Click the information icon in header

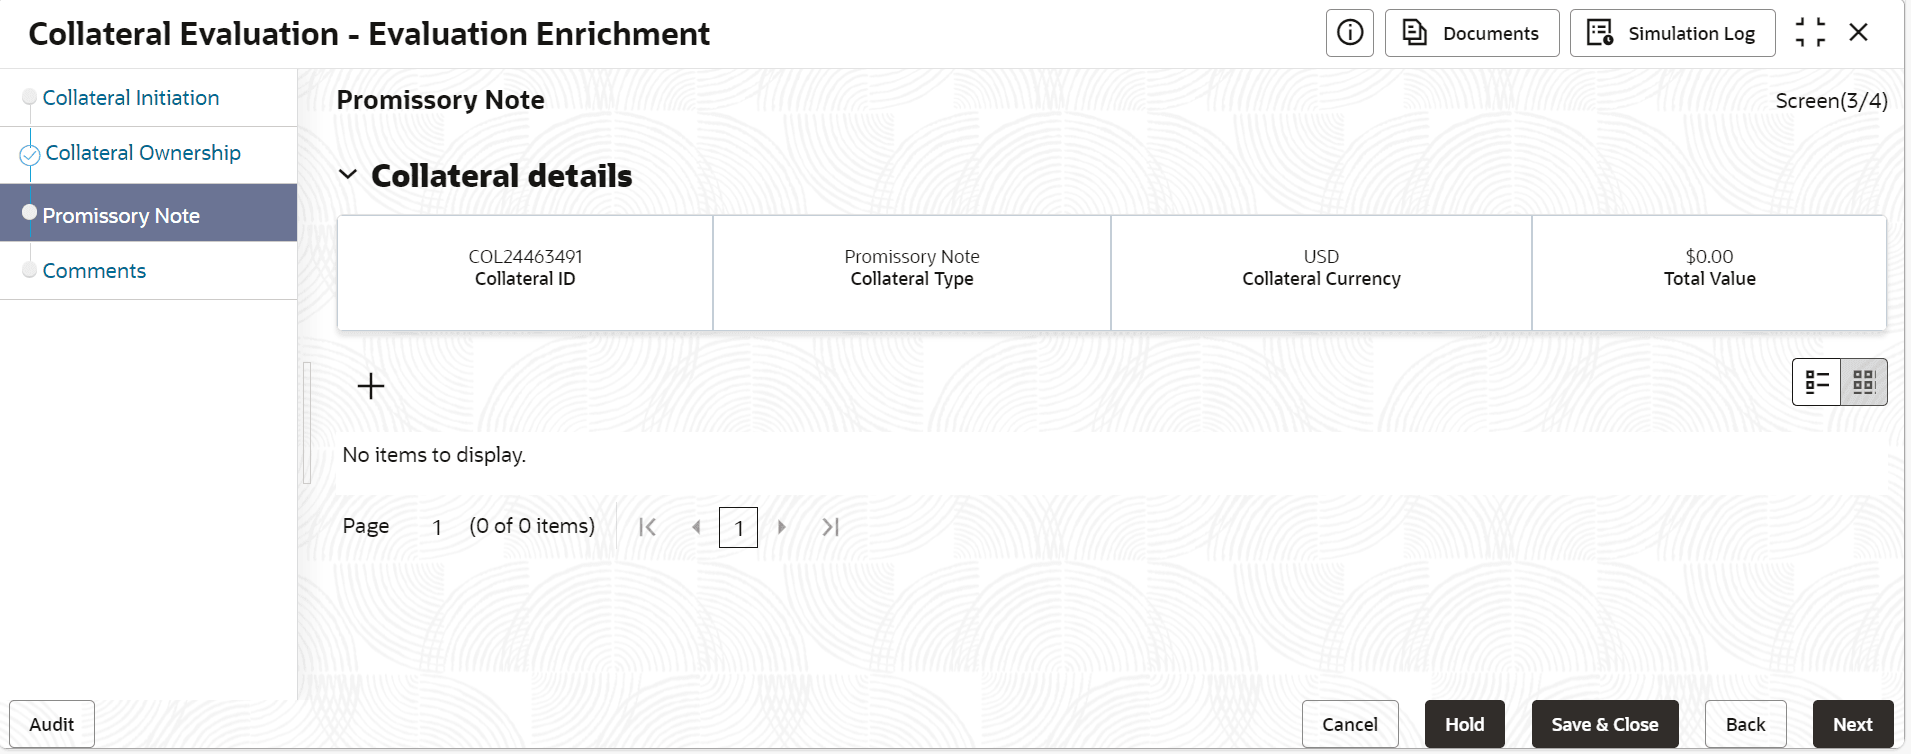(1349, 33)
